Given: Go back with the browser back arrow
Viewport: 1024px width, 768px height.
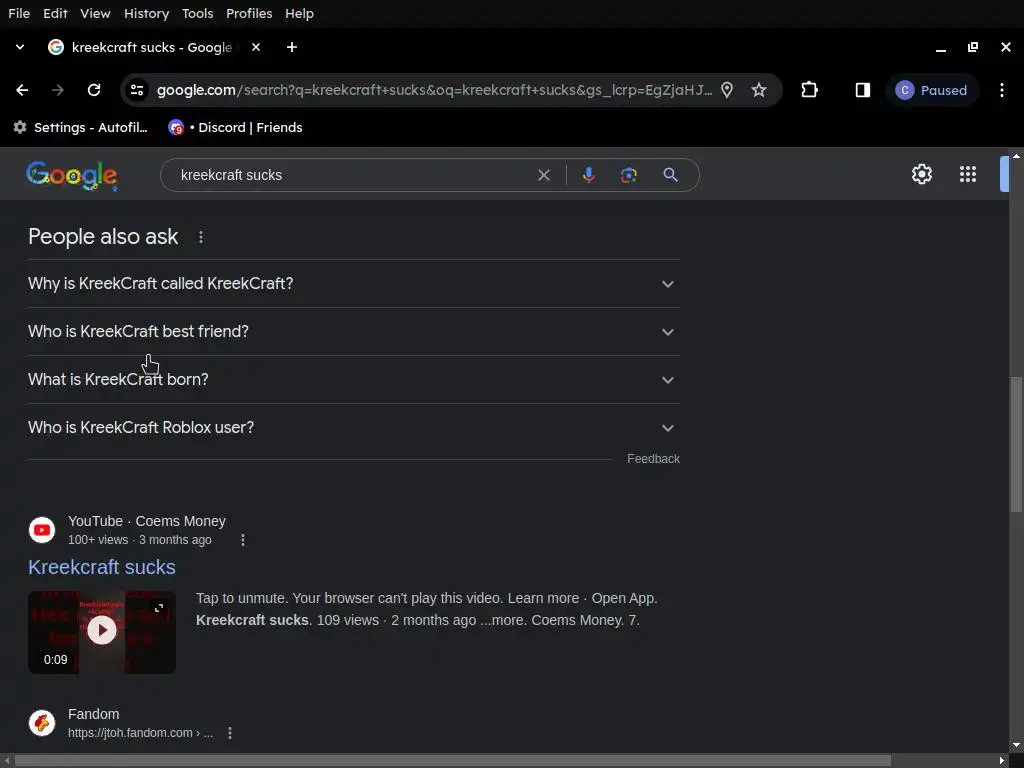Looking at the screenshot, I should pos(22,90).
